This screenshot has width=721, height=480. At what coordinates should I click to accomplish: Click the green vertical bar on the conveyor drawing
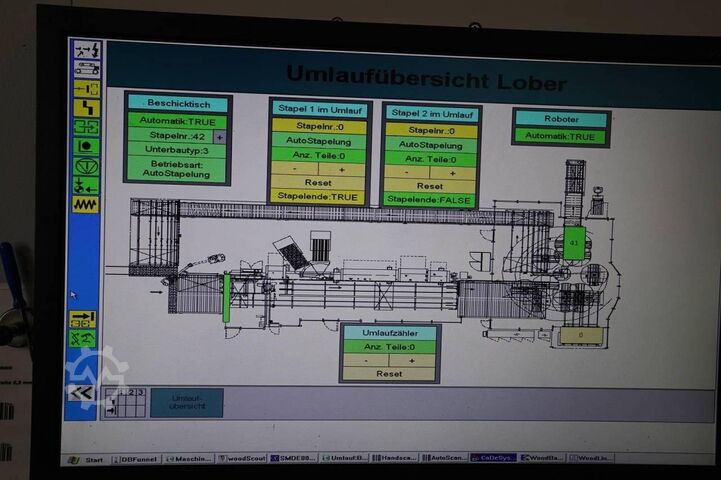(x=226, y=297)
